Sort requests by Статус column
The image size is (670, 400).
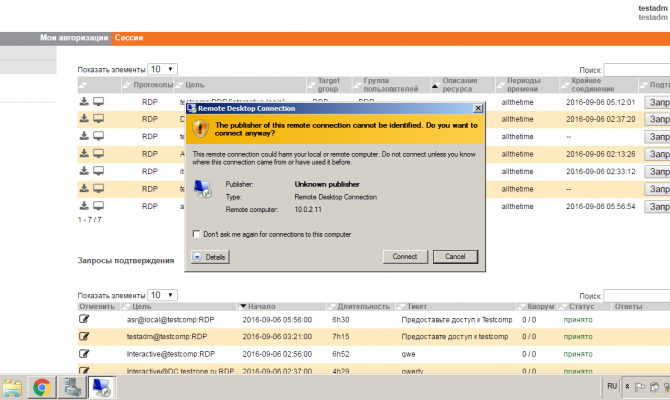point(583,307)
